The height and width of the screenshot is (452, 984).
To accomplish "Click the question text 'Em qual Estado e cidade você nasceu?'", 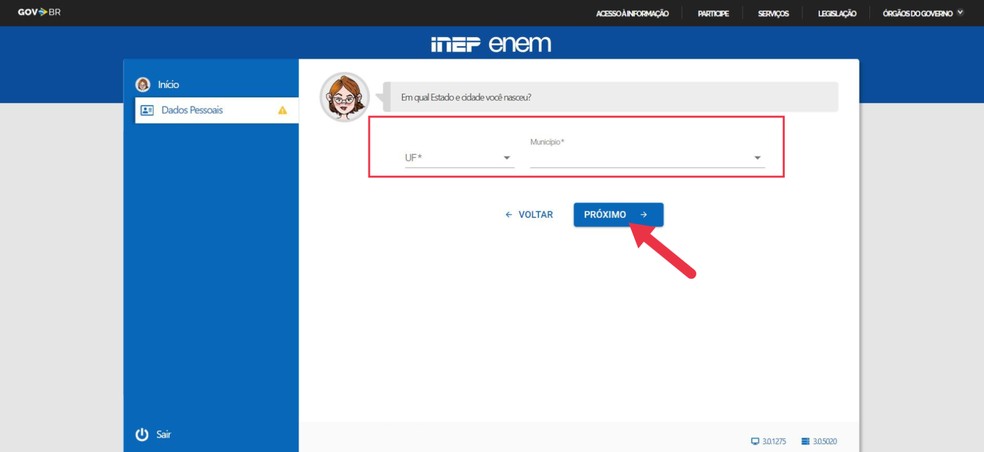I will pos(466,98).
